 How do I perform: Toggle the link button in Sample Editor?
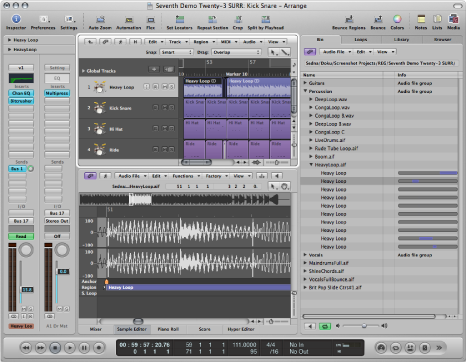[x=90, y=176]
